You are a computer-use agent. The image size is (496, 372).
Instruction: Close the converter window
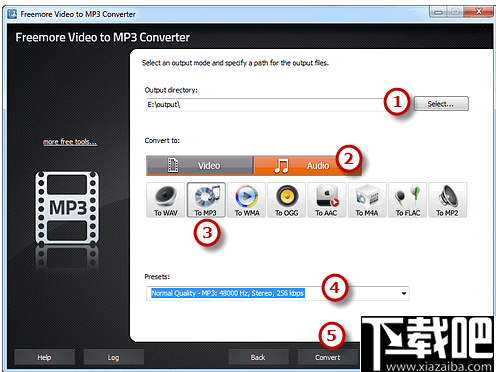[479, 12]
